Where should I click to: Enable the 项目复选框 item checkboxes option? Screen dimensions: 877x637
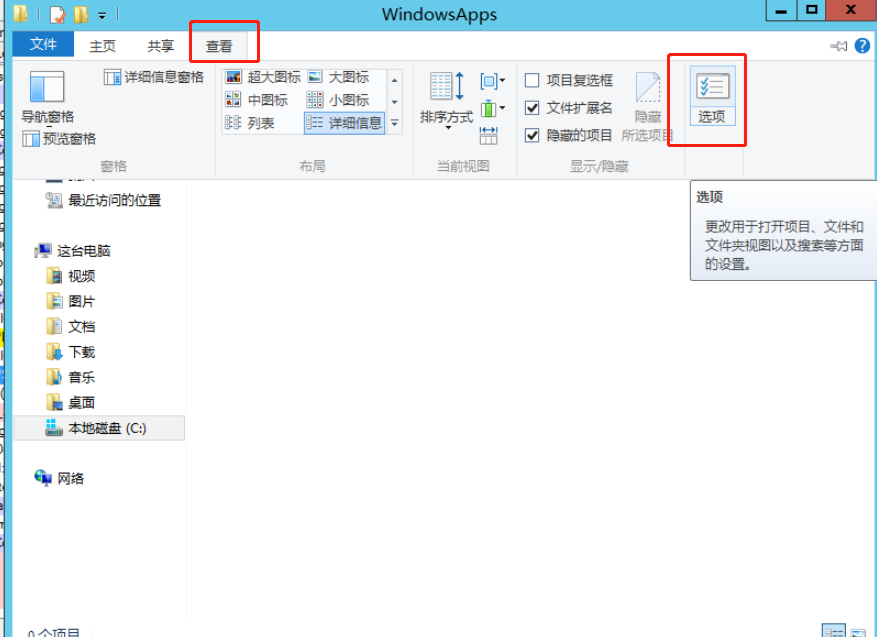[x=533, y=81]
